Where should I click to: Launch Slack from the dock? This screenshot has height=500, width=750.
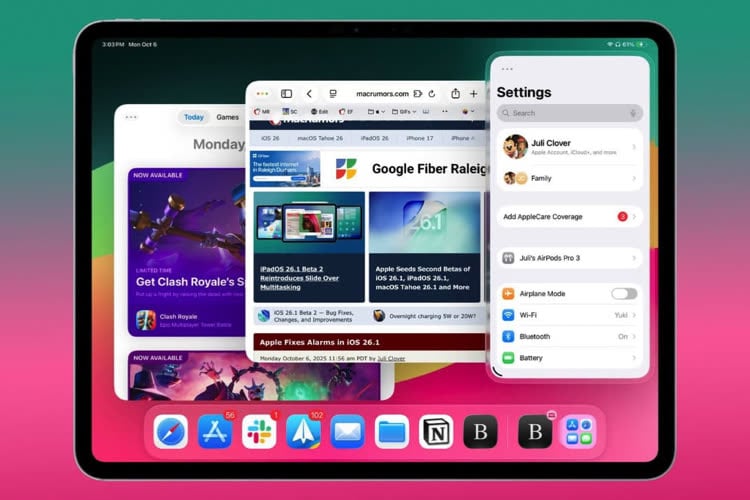click(x=259, y=432)
